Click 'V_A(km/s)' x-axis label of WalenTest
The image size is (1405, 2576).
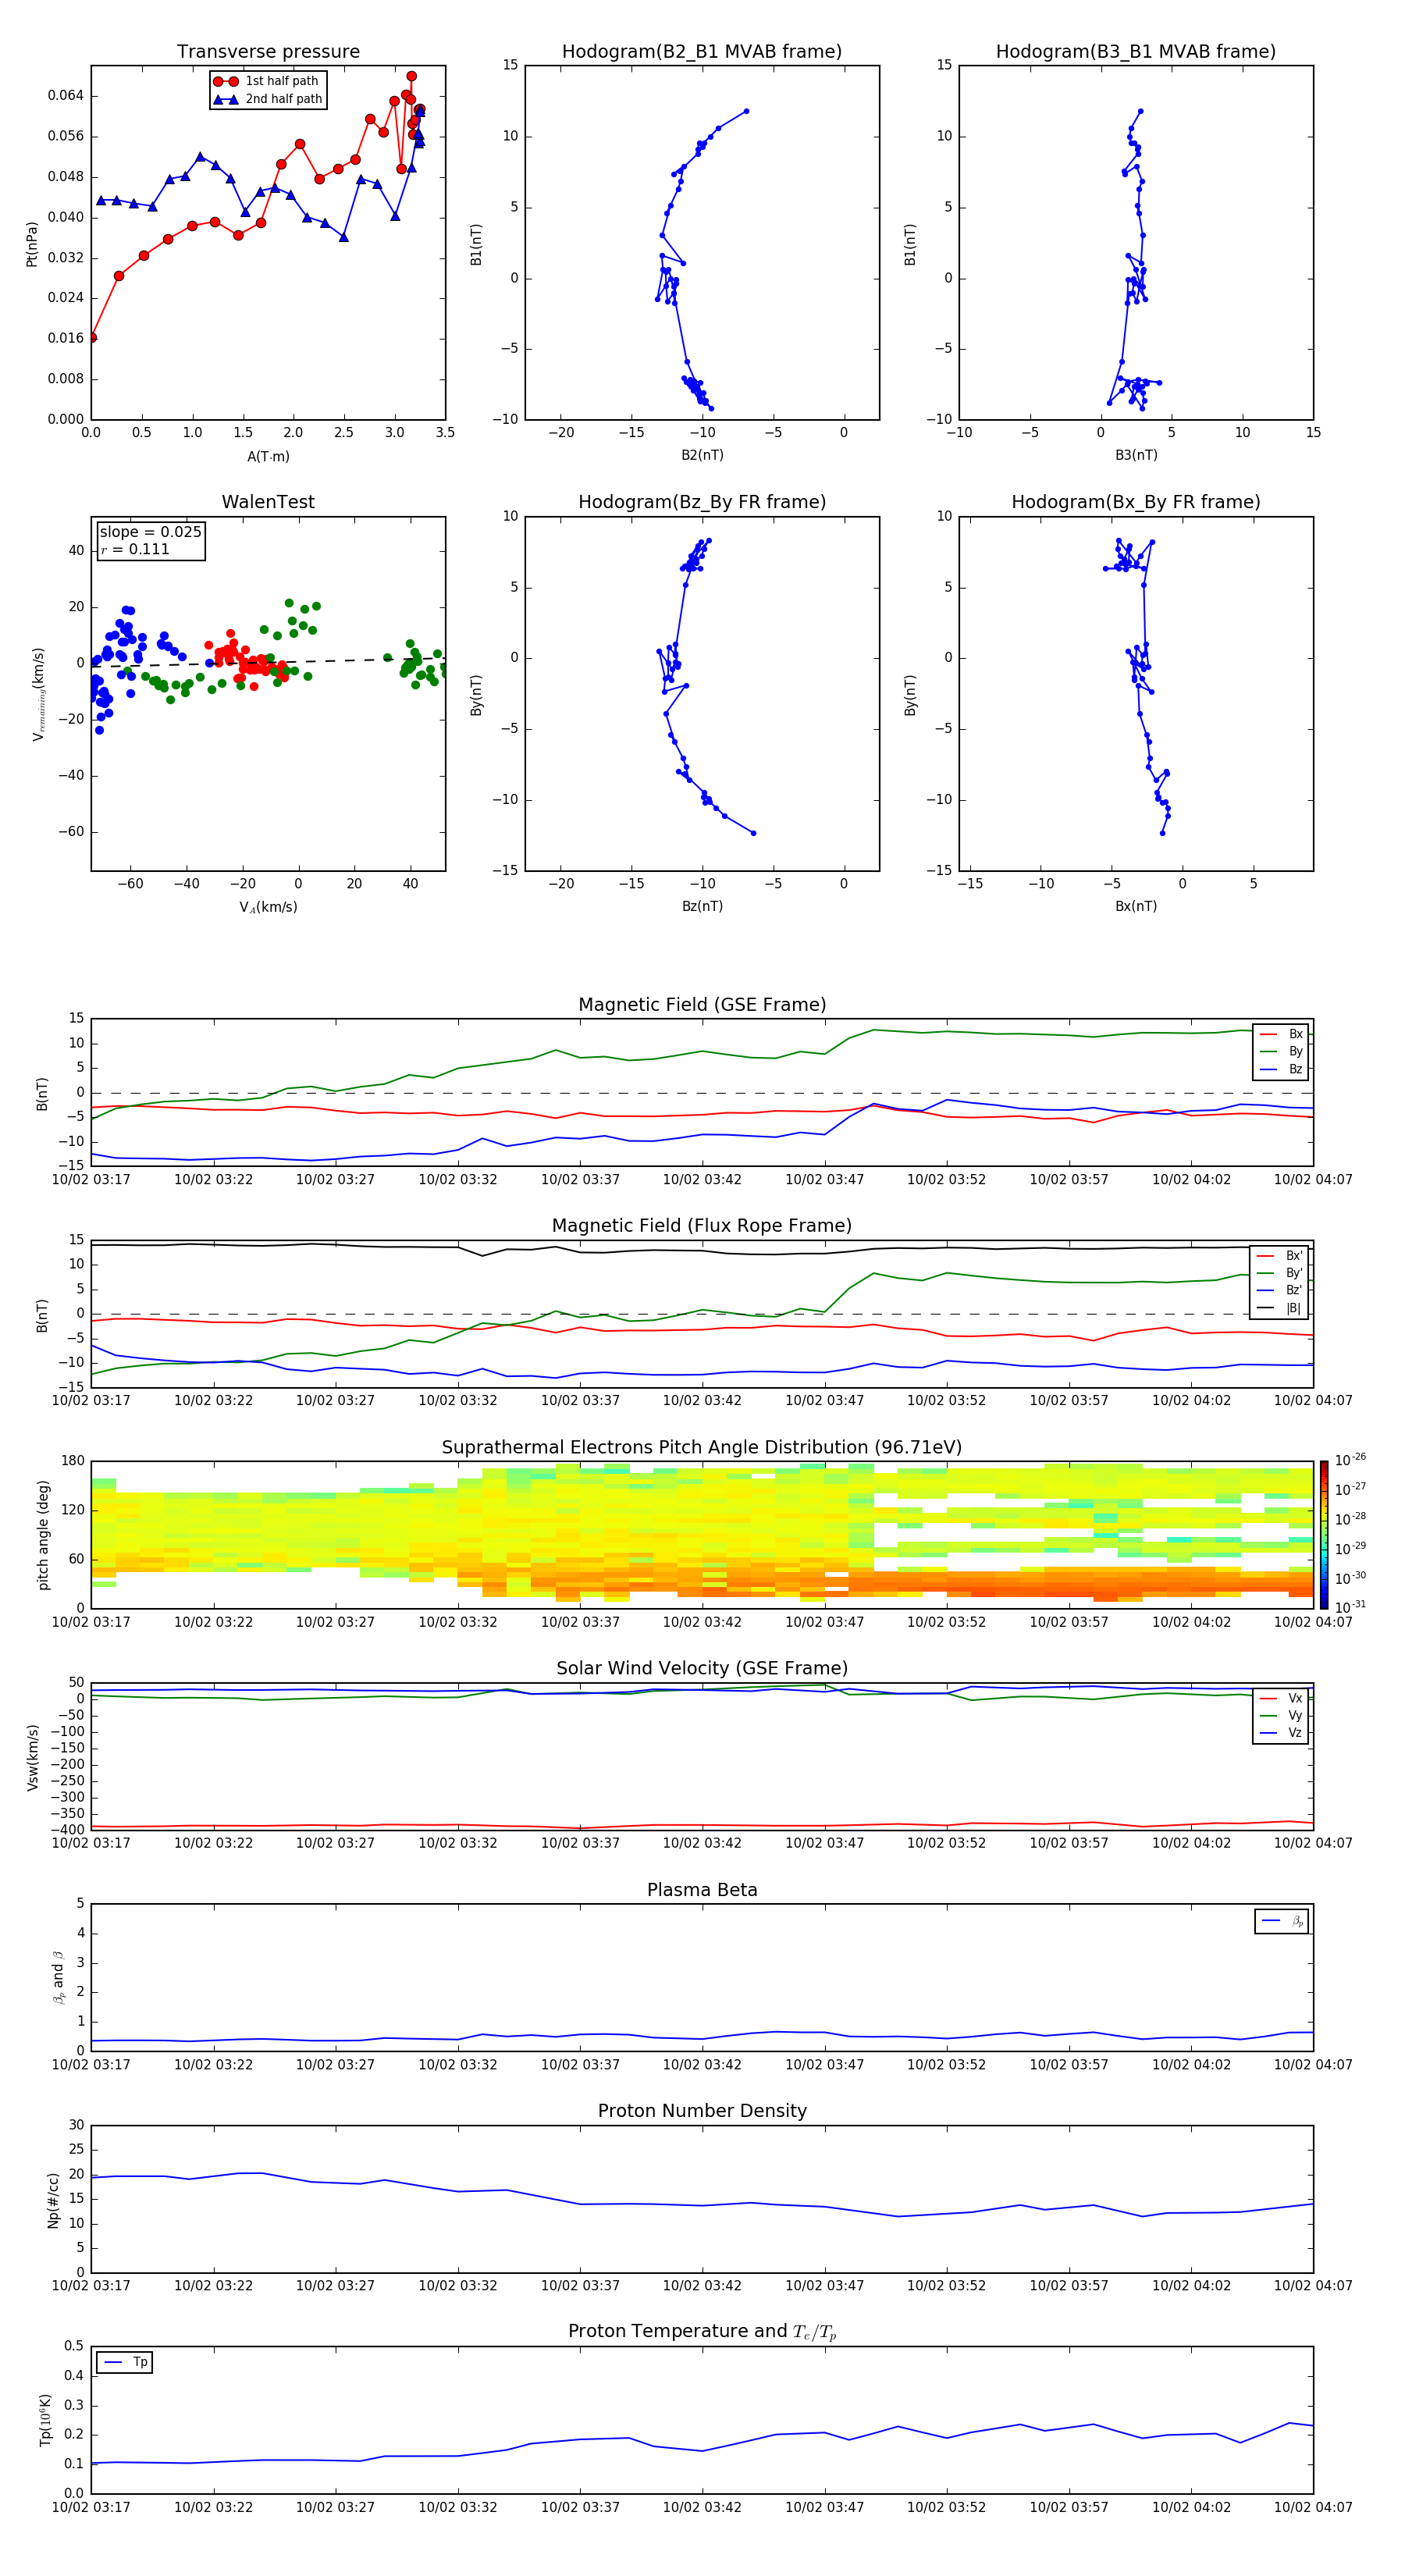click(268, 908)
